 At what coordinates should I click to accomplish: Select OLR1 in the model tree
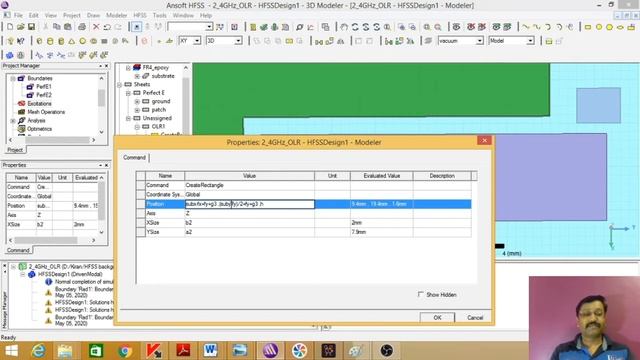click(x=158, y=127)
